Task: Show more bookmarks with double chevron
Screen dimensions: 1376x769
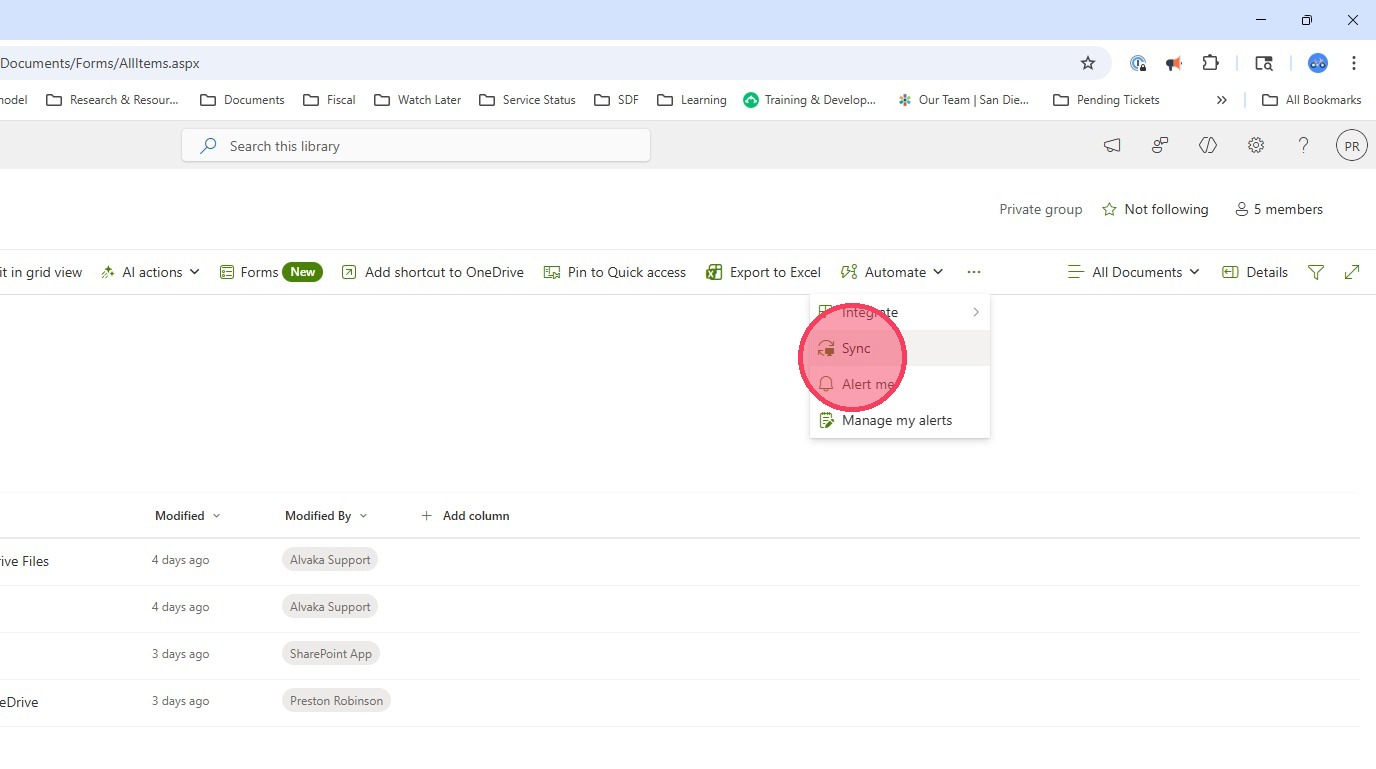Action: coord(1221,100)
